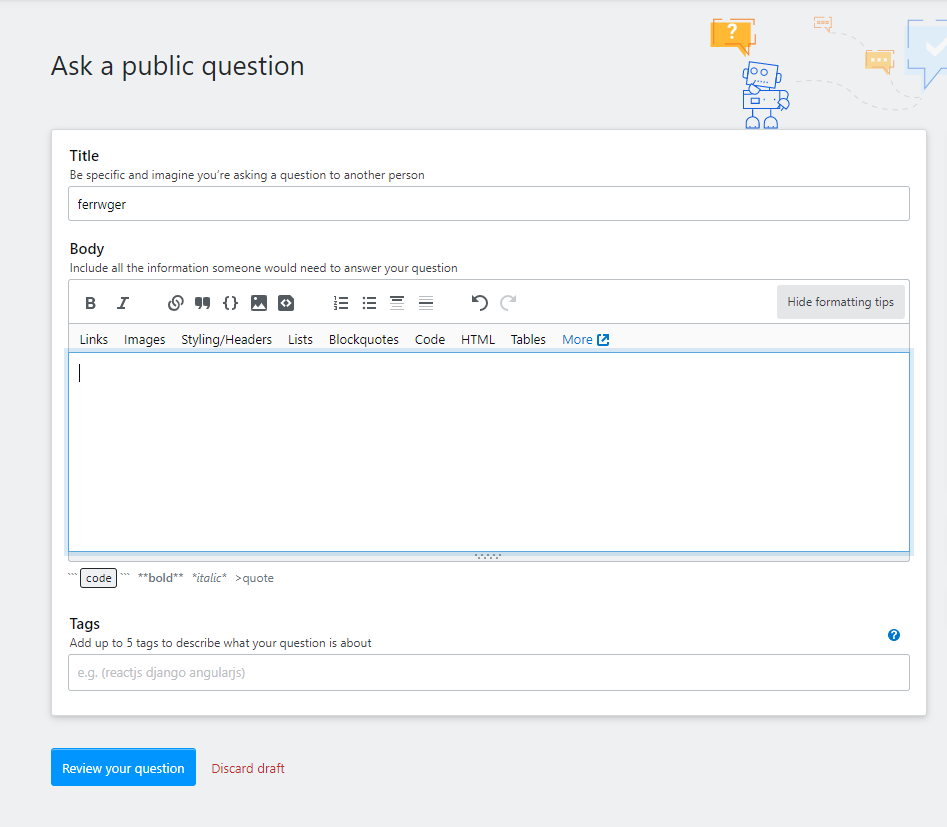Screen dimensions: 947x827
Task: Click the 'Body' field label
Action: click(x=87, y=249)
